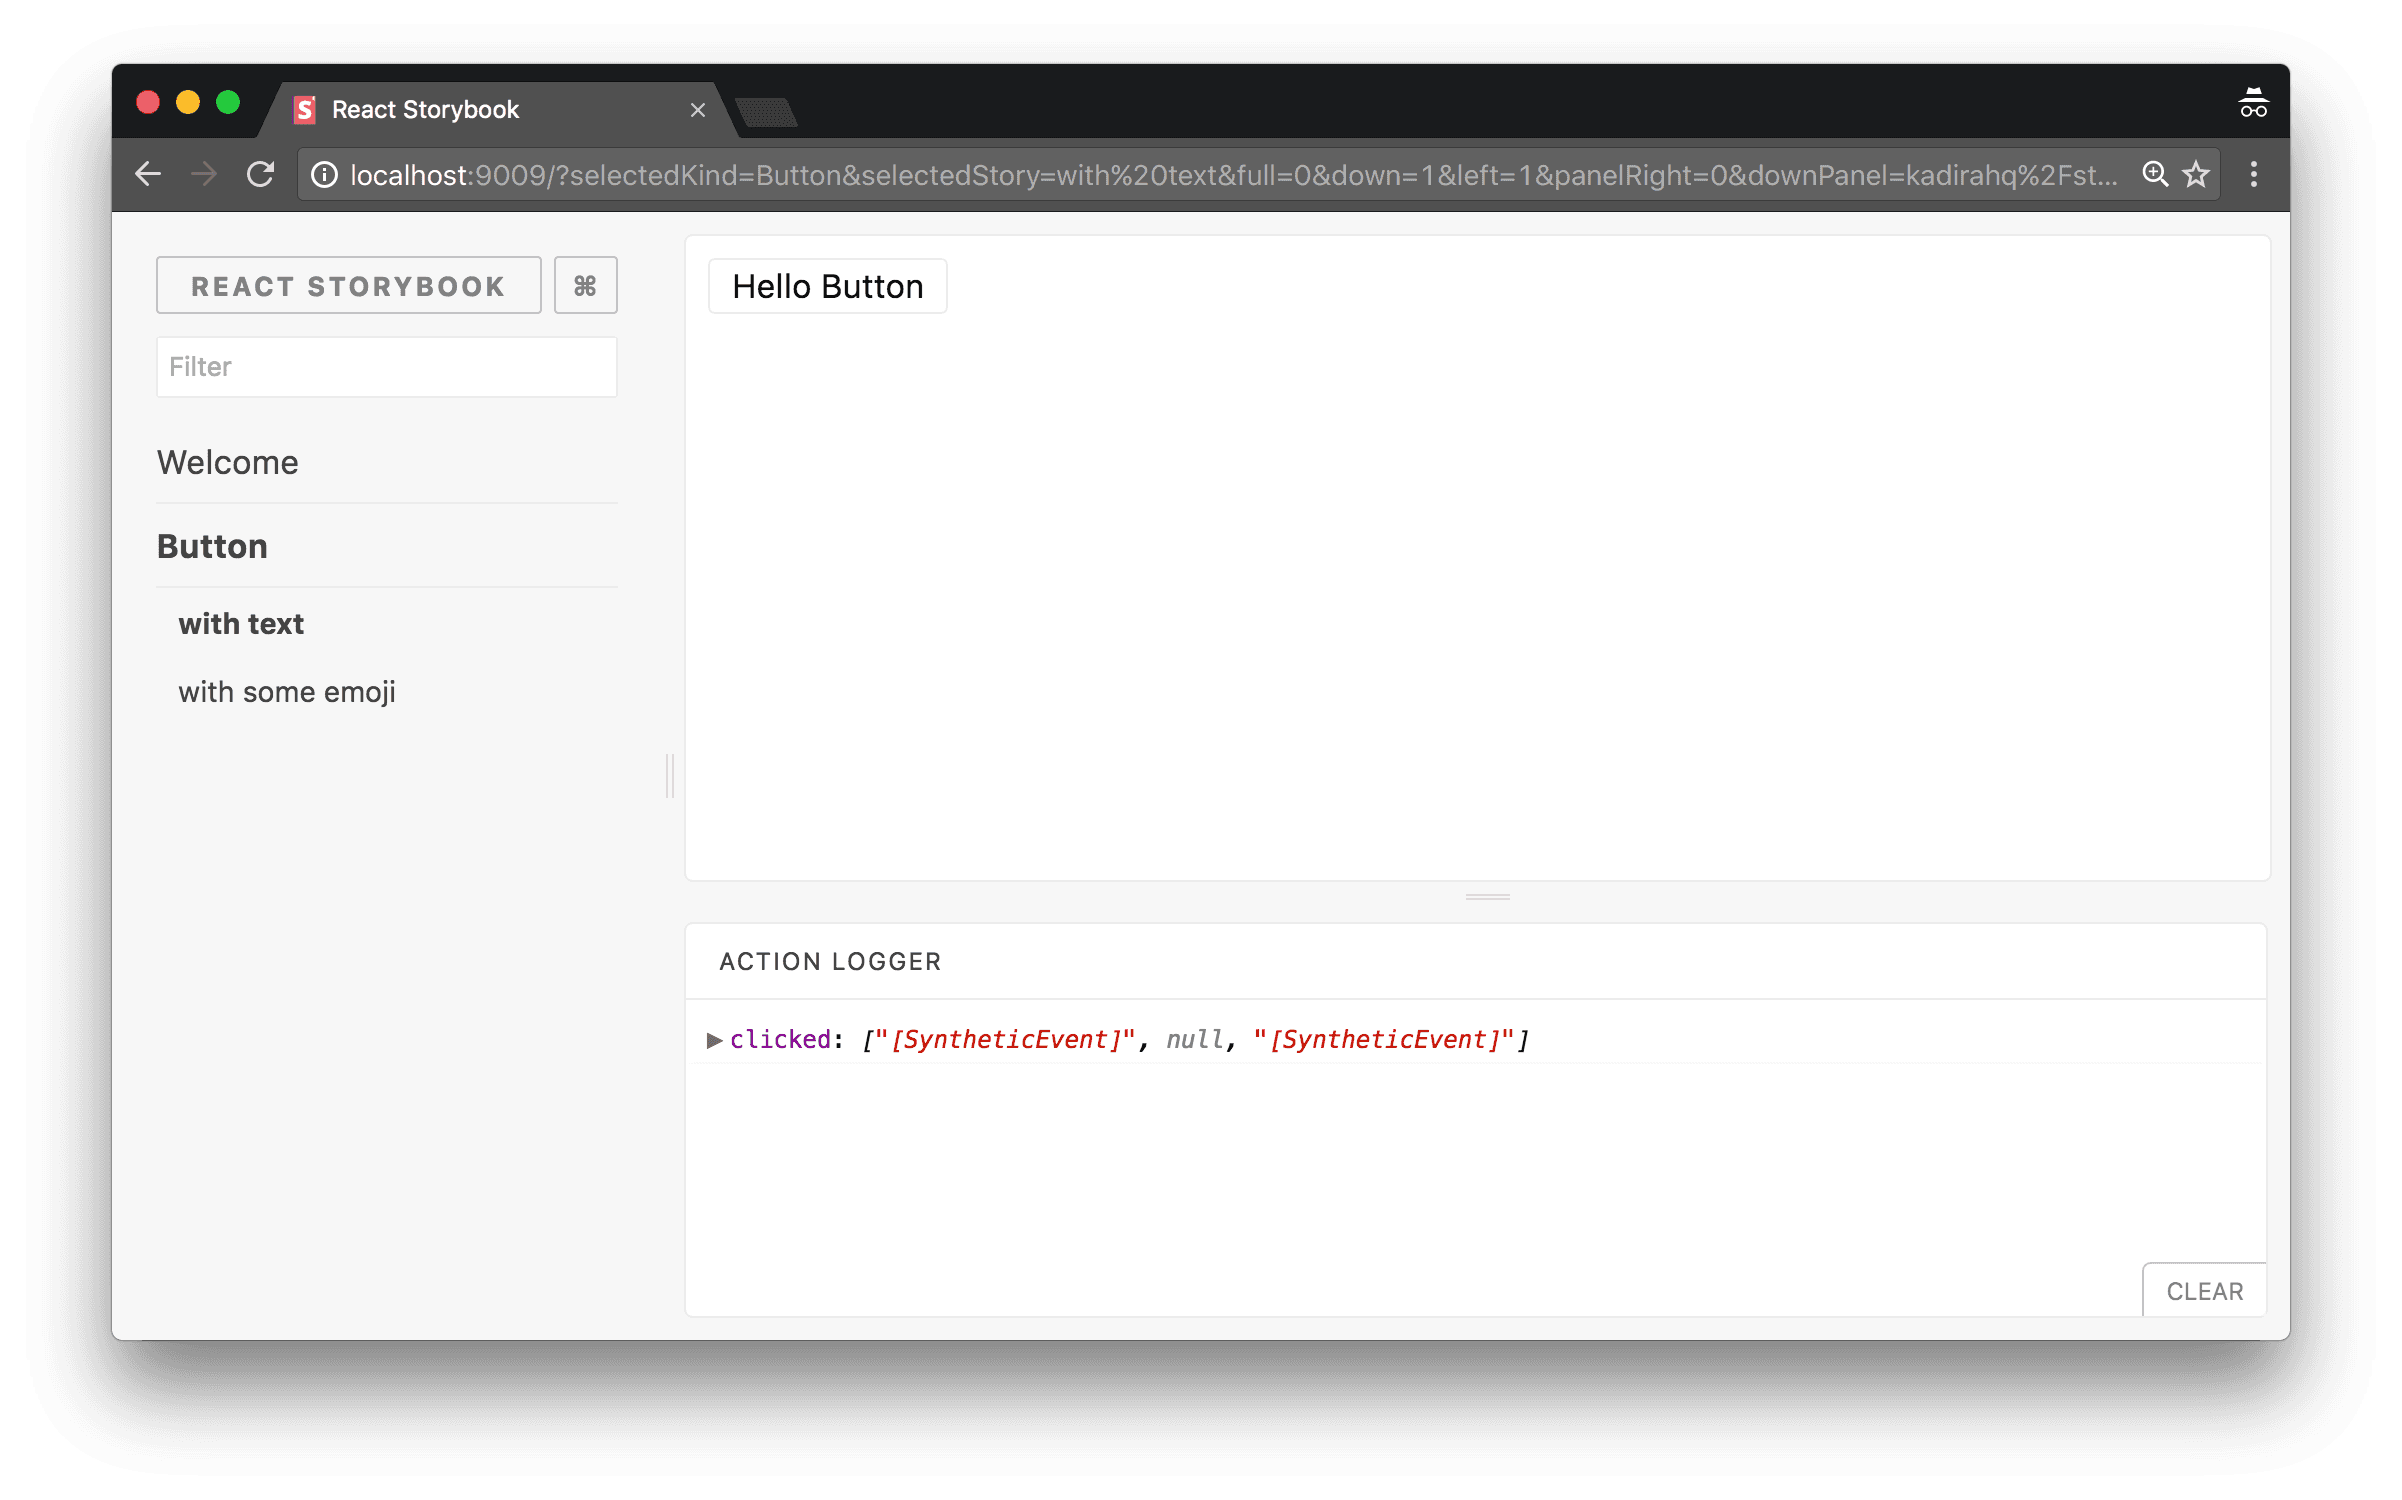Click the browser forward arrow
Screen dimensions: 2402x1500
[204, 175]
